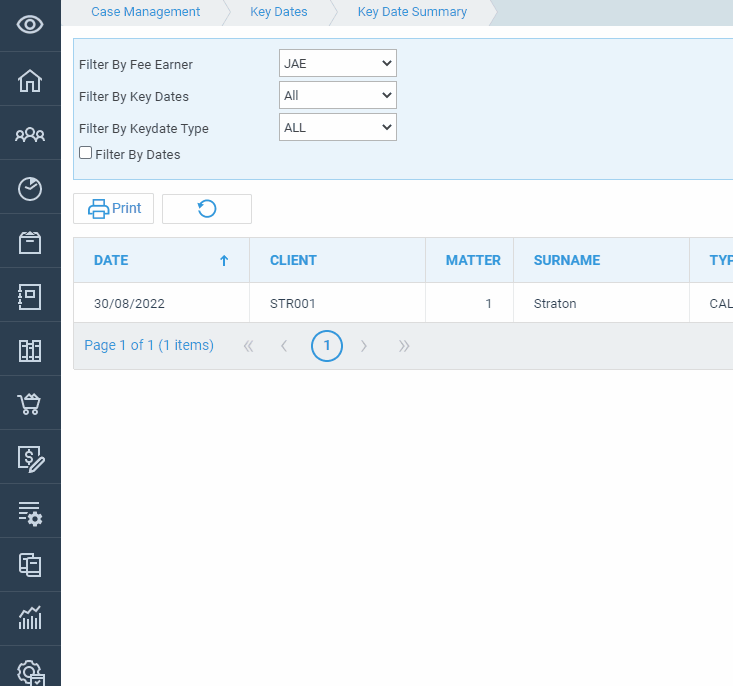Open the clock time recording icon
Screen dimensions: 733x686
tap(30, 188)
